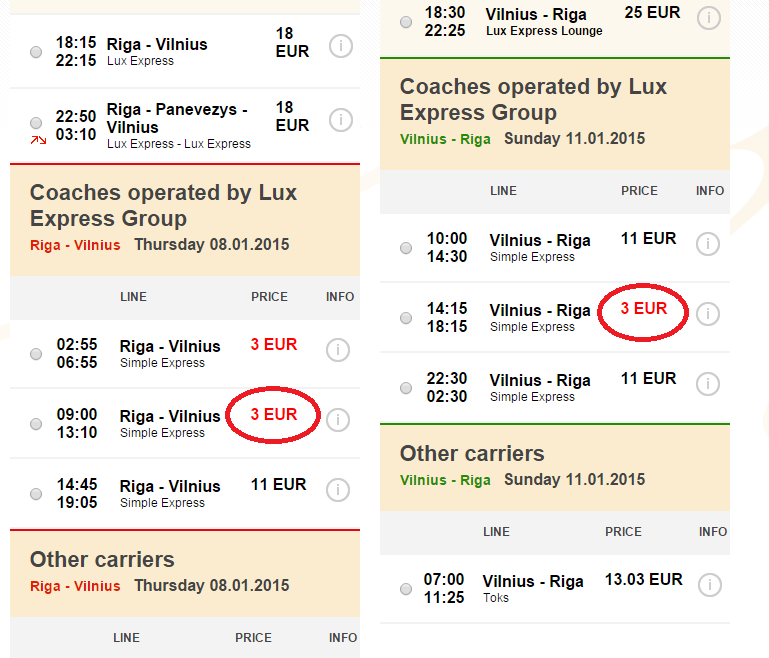Image resolution: width=769 pixels, height=658 pixels.
Task: Select the 22:30 Vilnius - Riga radio button
Action: [406, 388]
